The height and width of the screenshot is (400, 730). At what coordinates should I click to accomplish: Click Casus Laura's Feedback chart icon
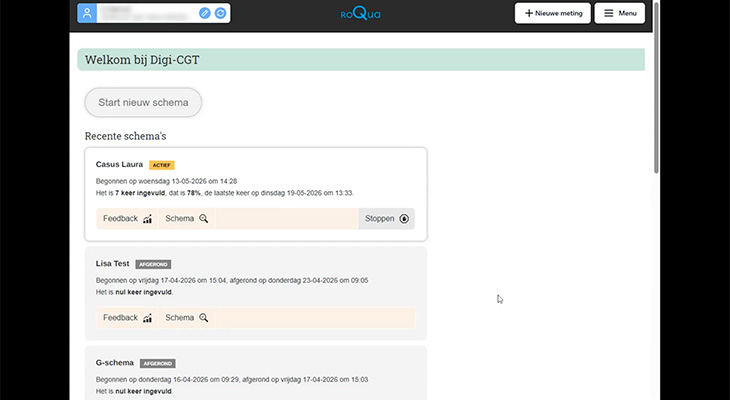click(x=148, y=219)
